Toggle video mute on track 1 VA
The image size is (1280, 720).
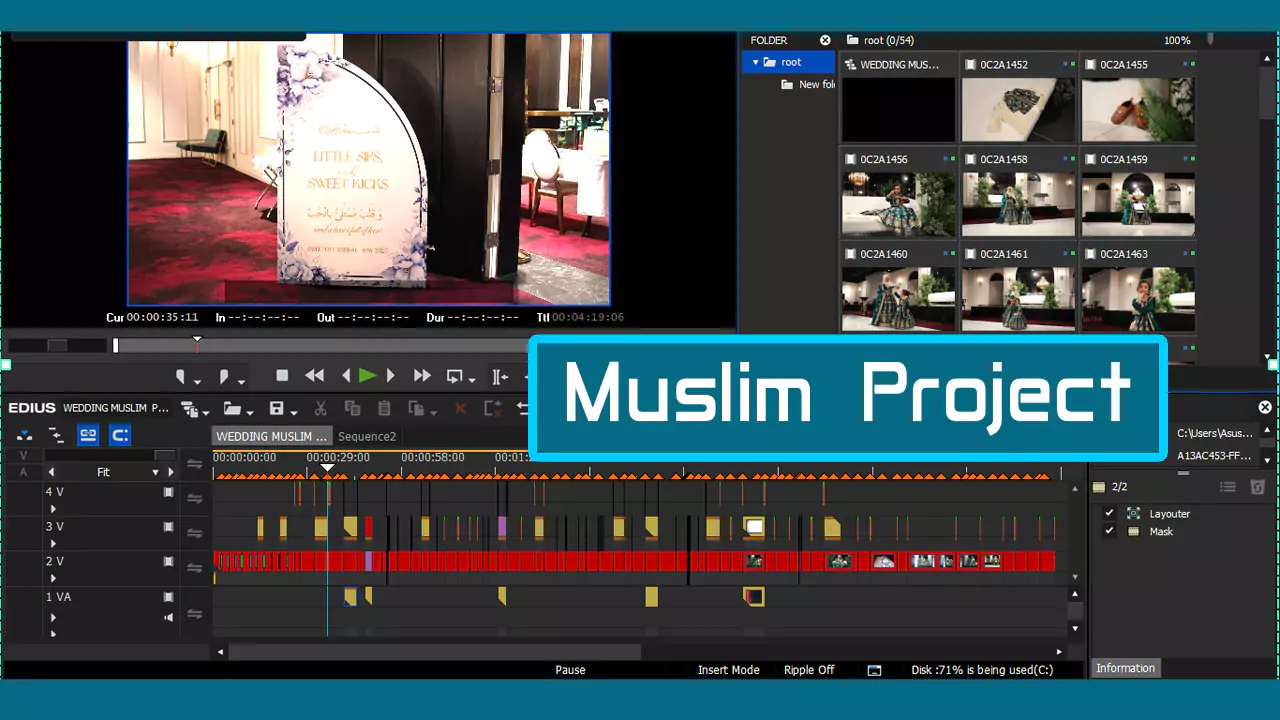(168, 597)
